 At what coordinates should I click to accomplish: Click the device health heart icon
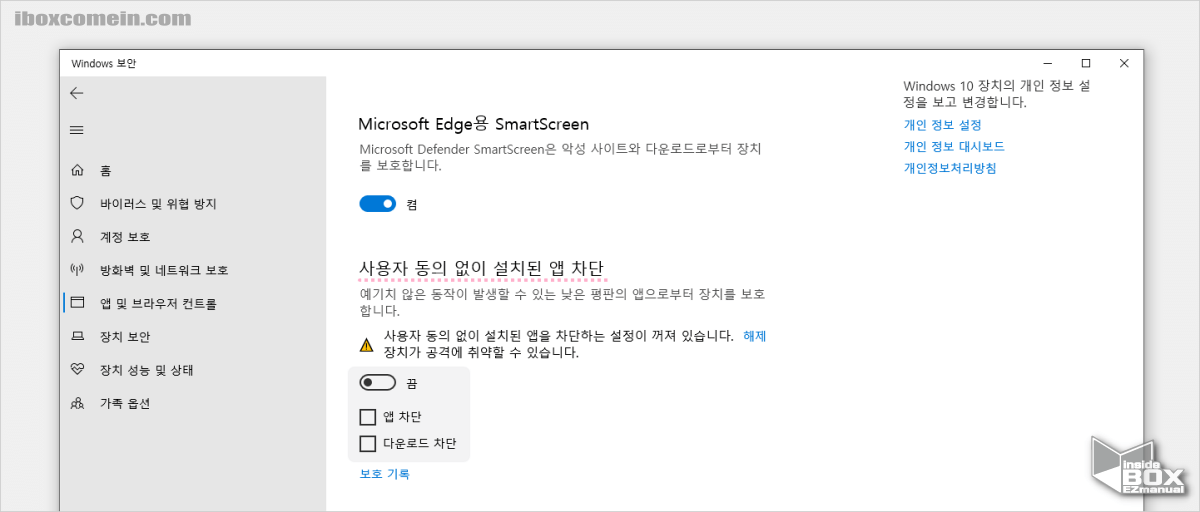(x=77, y=370)
